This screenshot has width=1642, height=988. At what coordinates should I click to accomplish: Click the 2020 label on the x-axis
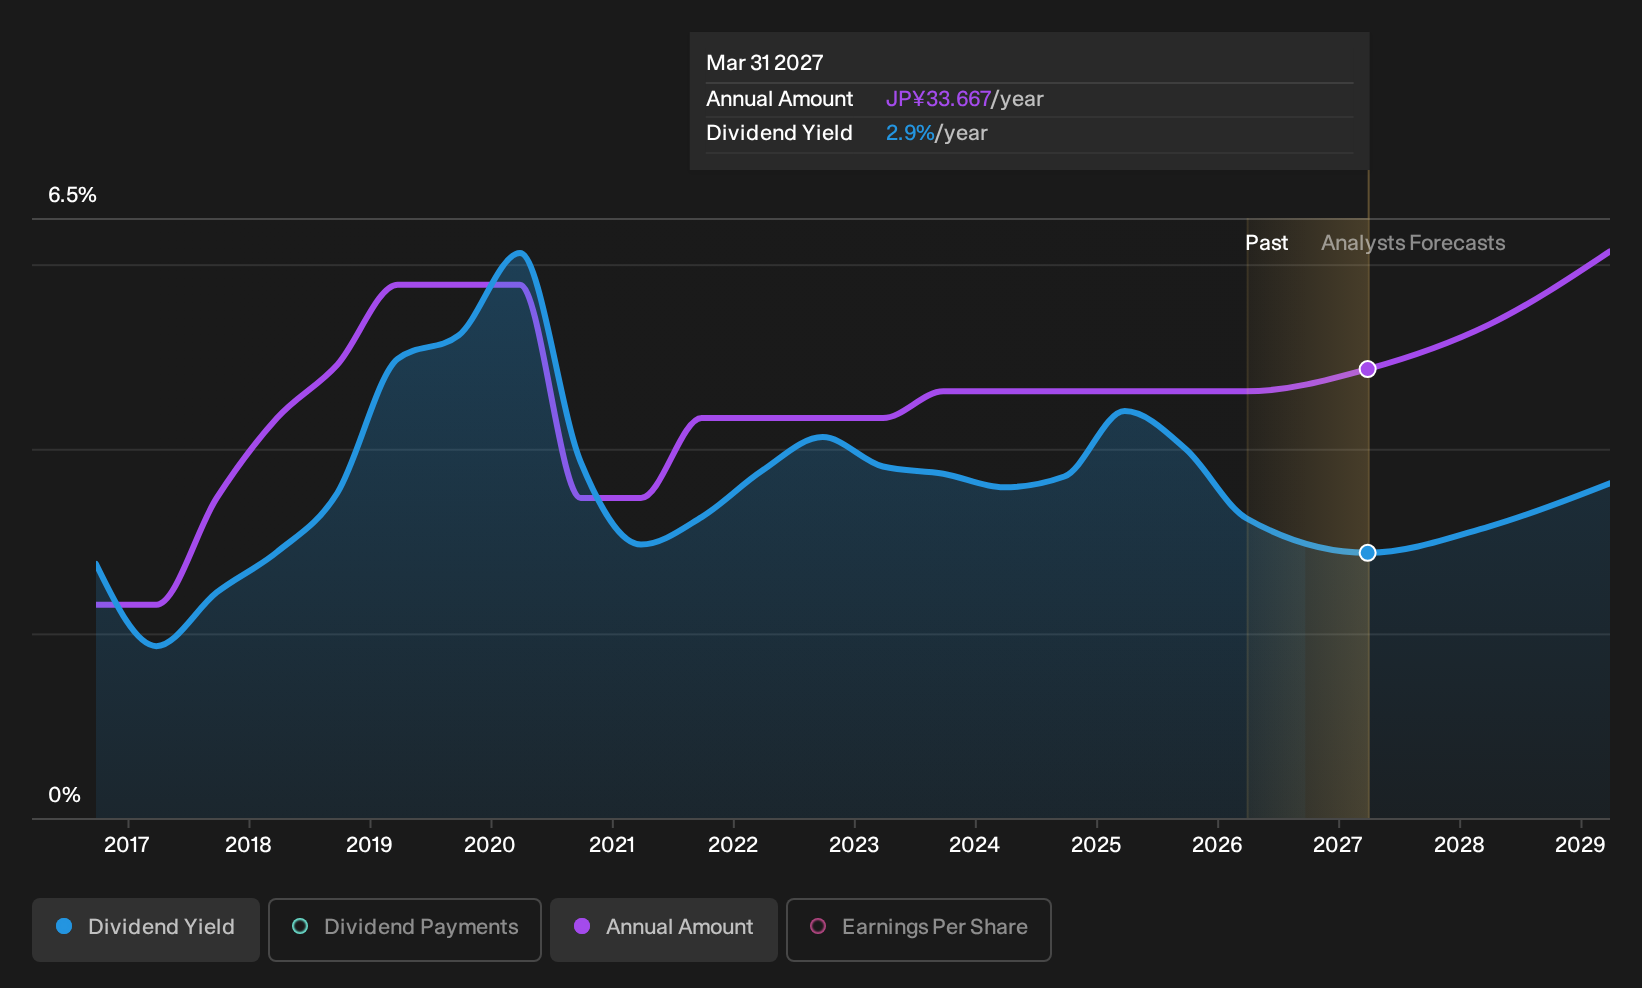point(490,845)
